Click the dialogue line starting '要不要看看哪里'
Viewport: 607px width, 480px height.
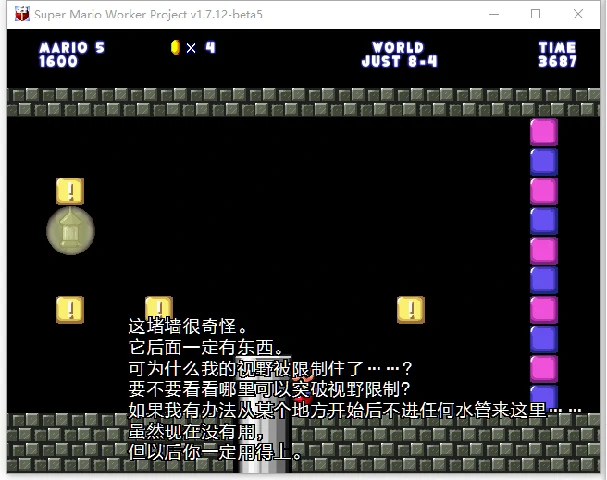[x=269, y=389]
